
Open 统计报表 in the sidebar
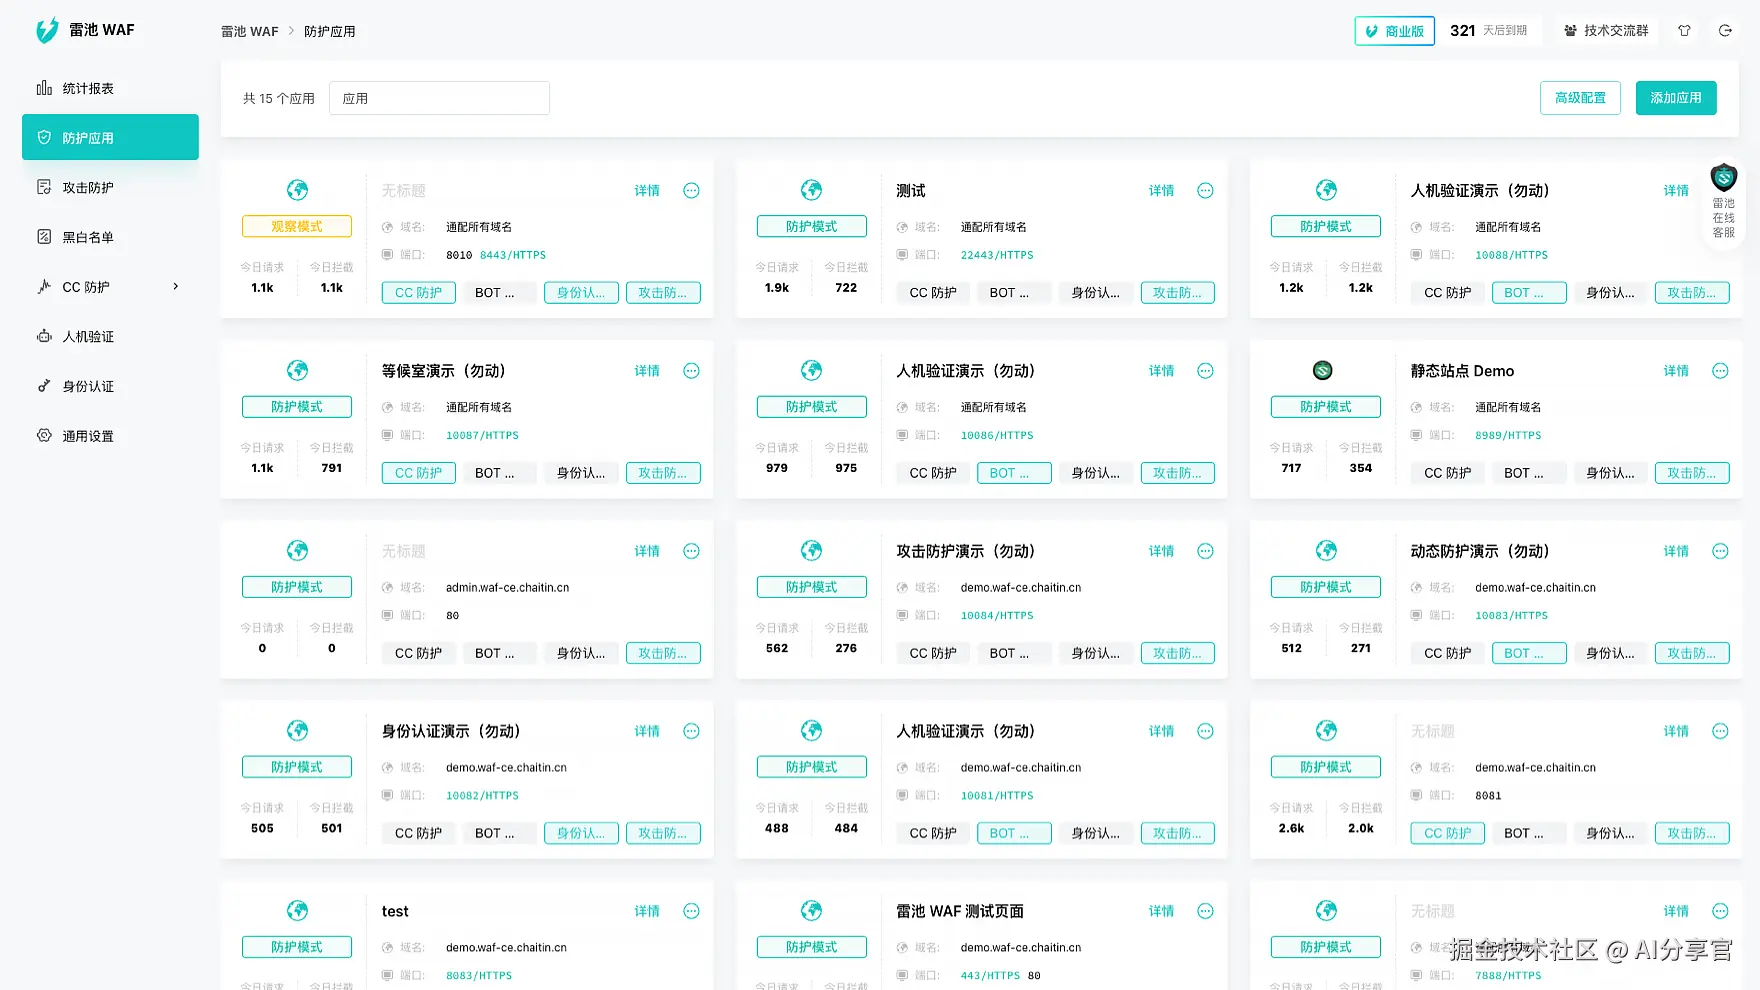(110, 88)
